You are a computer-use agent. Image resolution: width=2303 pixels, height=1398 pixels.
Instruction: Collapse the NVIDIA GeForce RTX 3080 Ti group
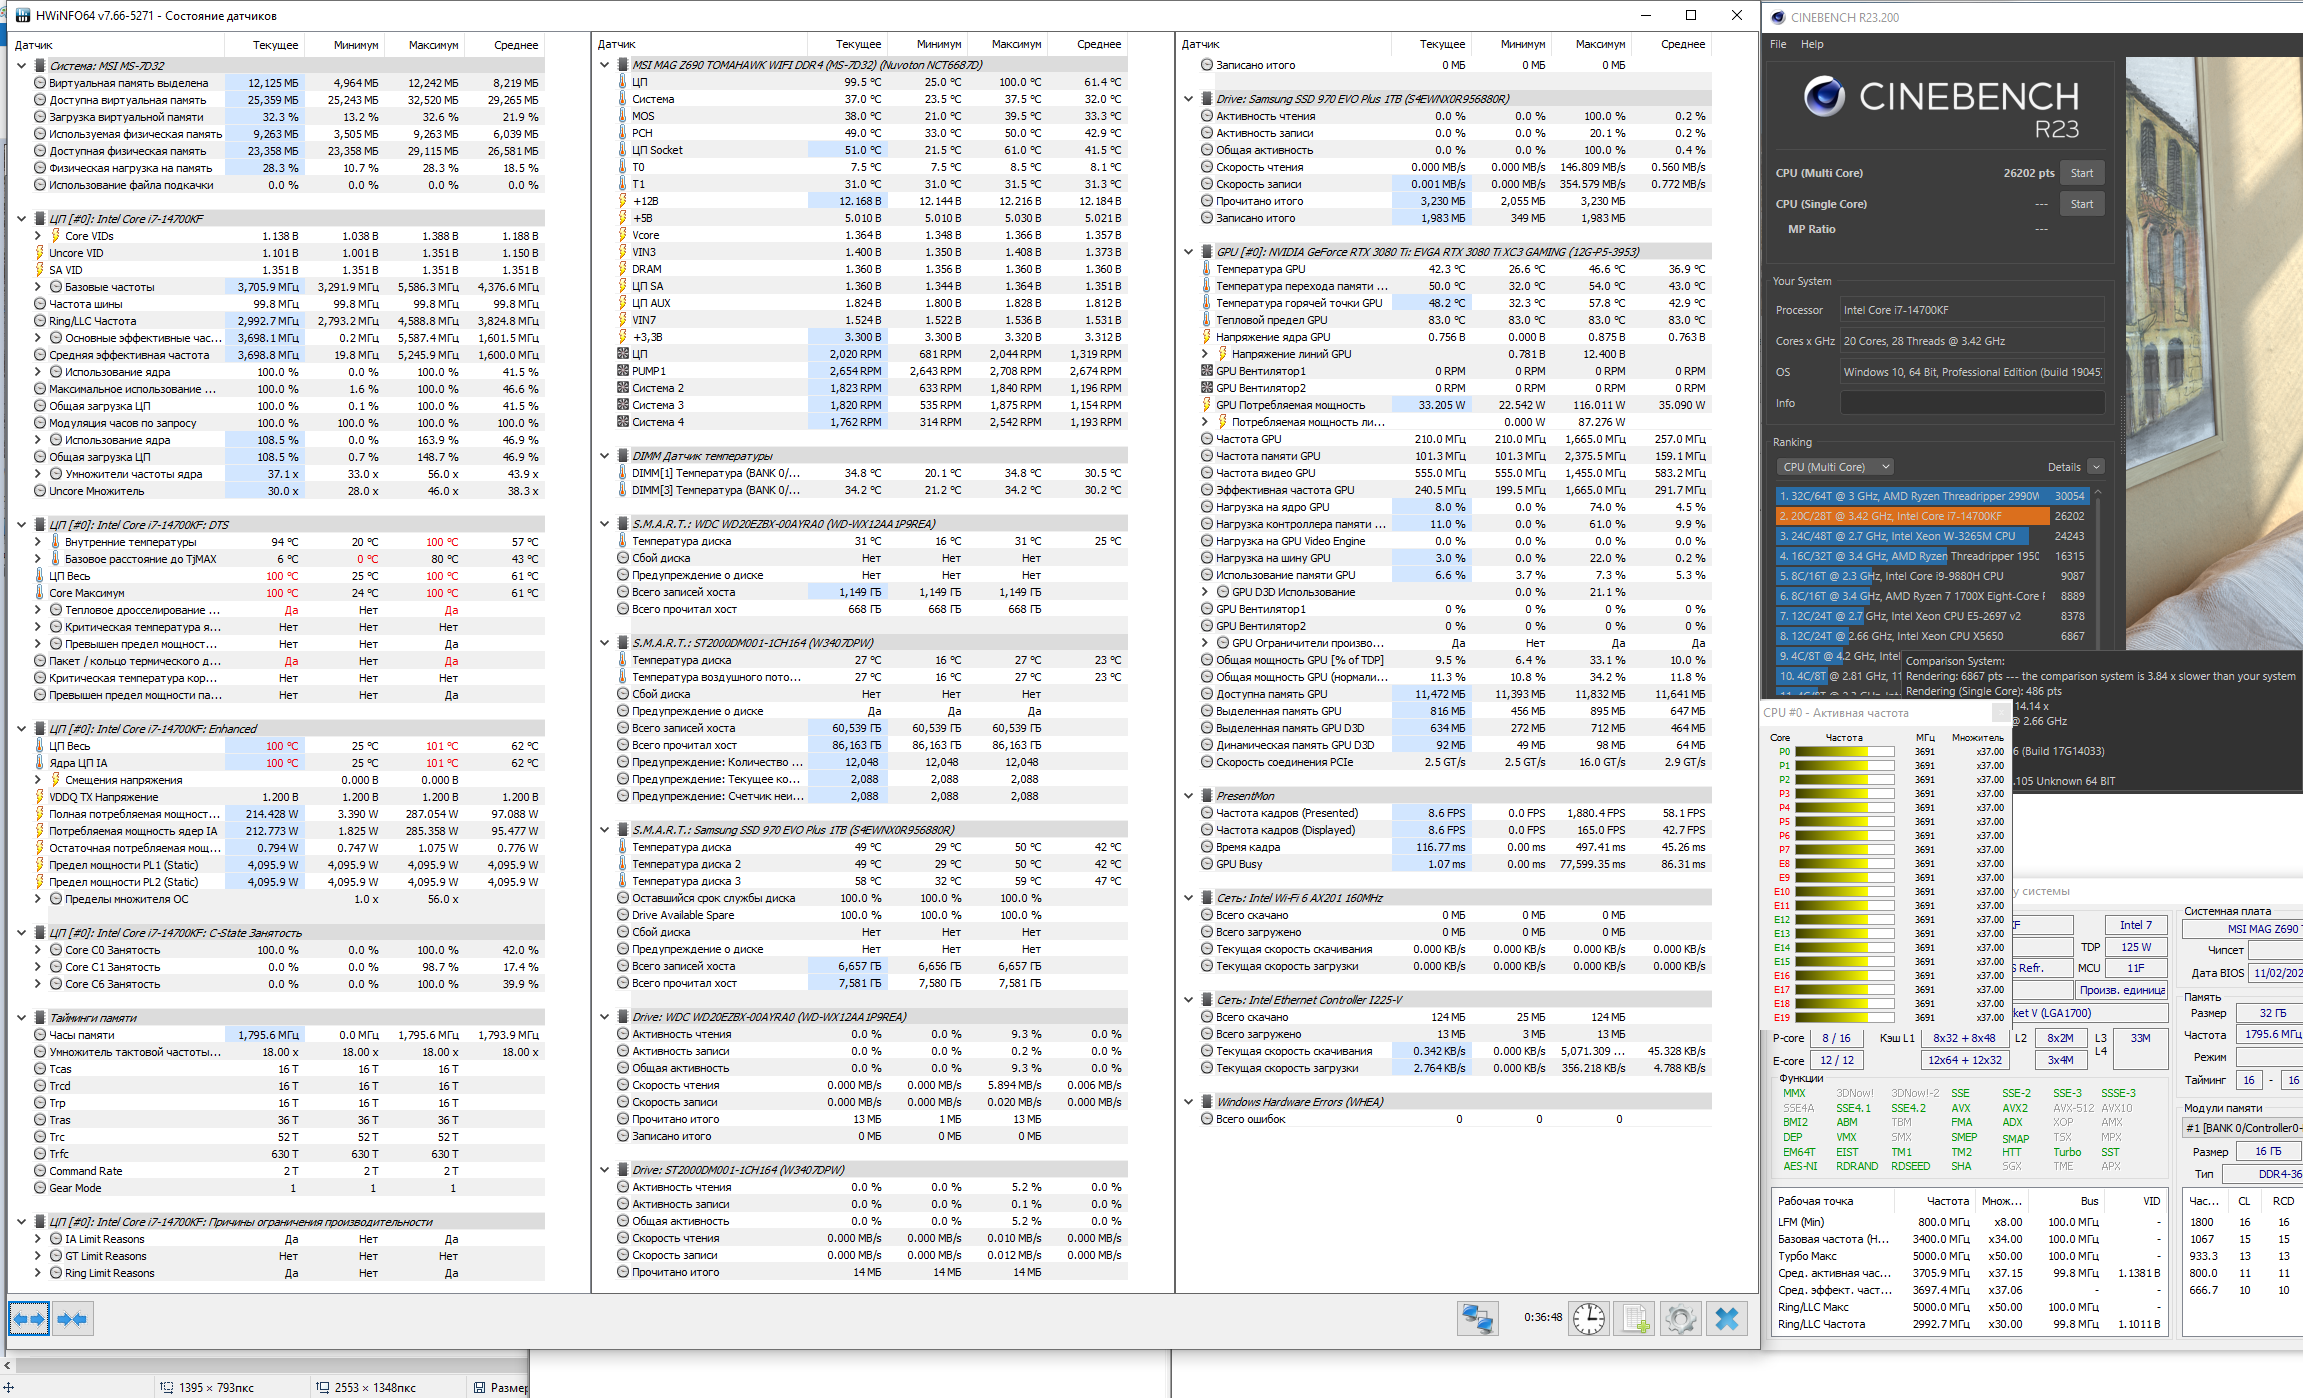coord(1188,252)
